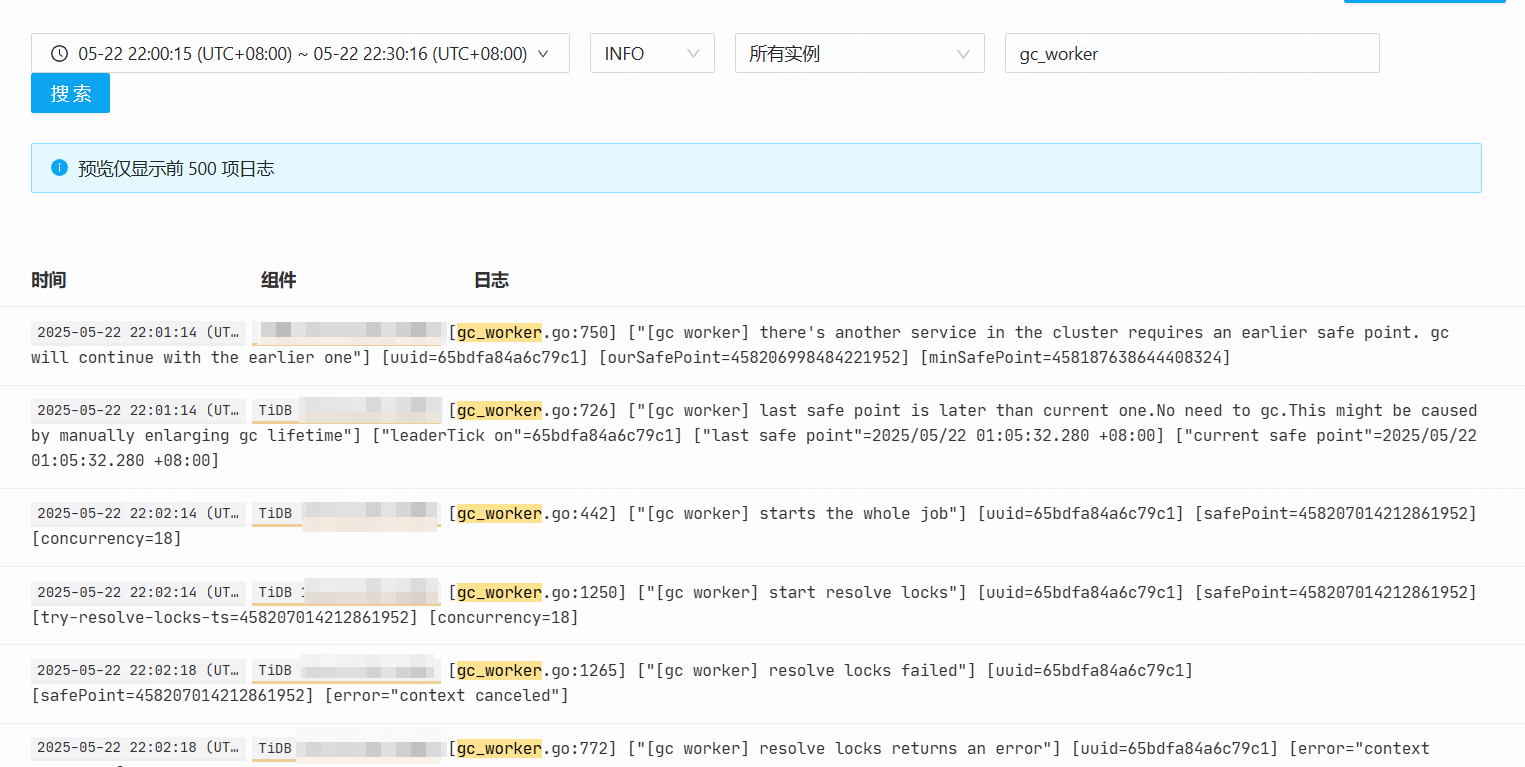
Task: Click the 时间 column header
Action: 48,280
